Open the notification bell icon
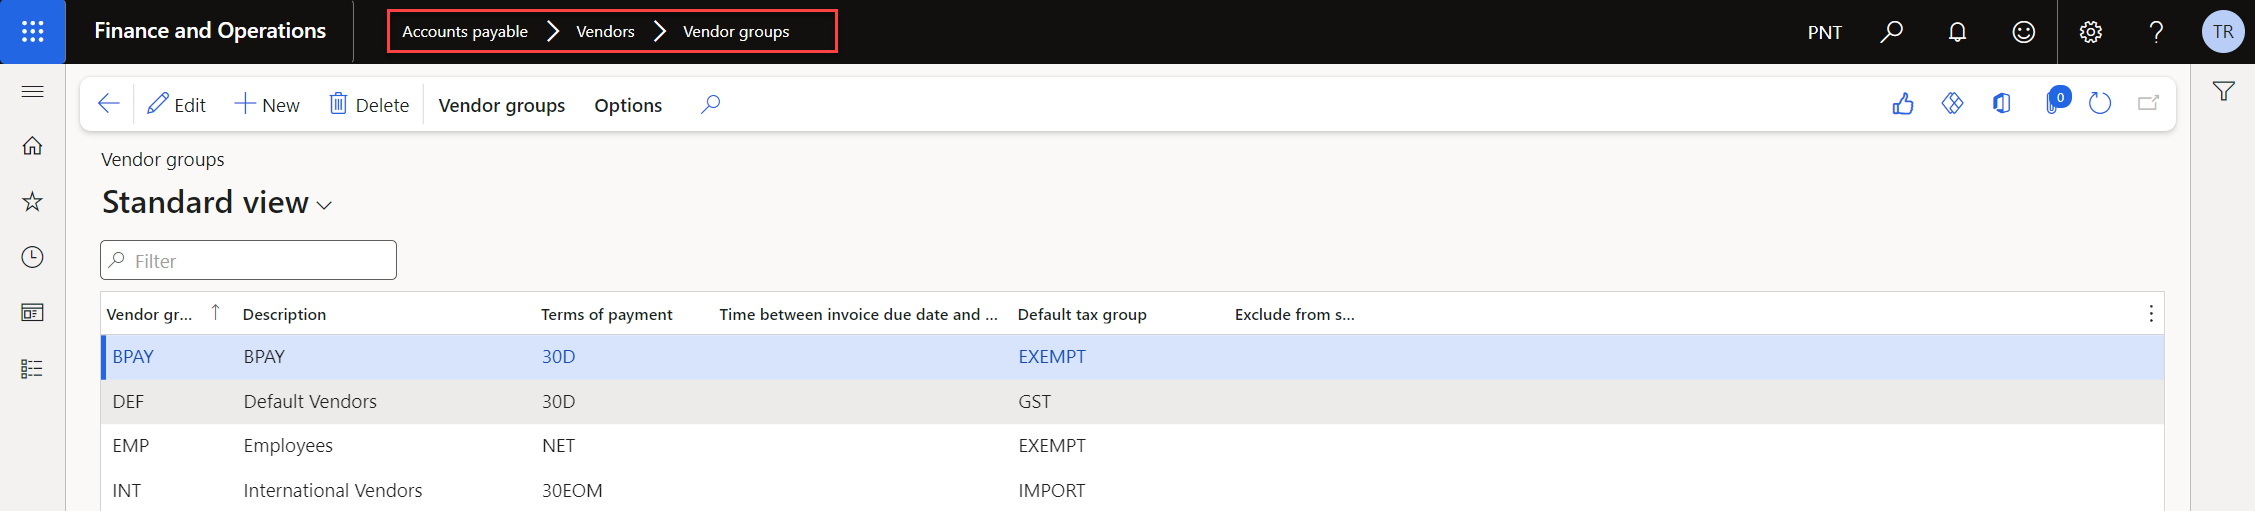 pos(1957,32)
